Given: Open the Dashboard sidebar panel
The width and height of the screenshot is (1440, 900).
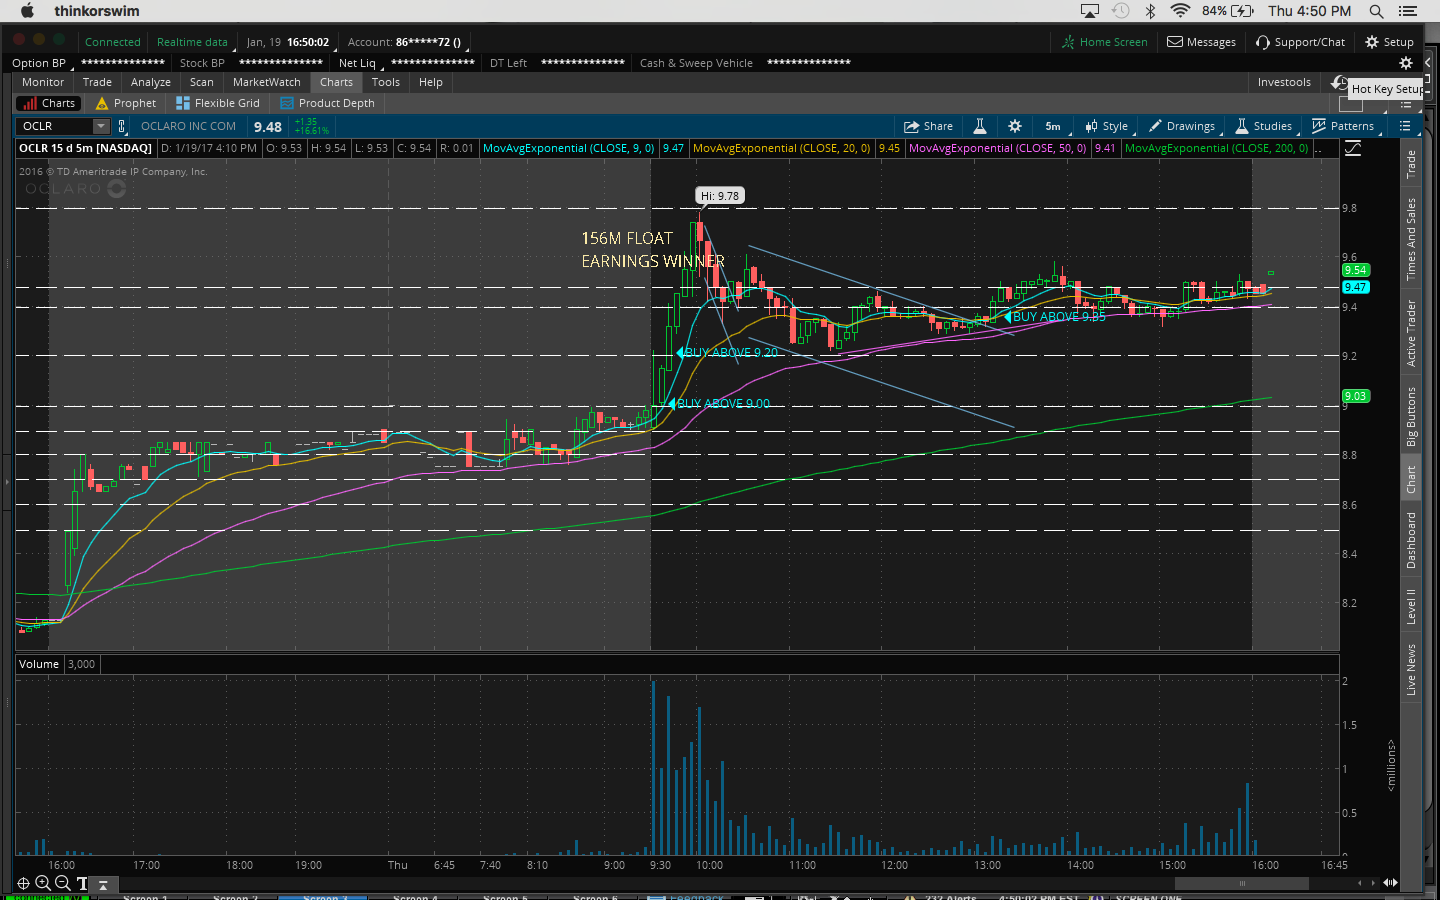Looking at the screenshot, I should [1411, 540].
